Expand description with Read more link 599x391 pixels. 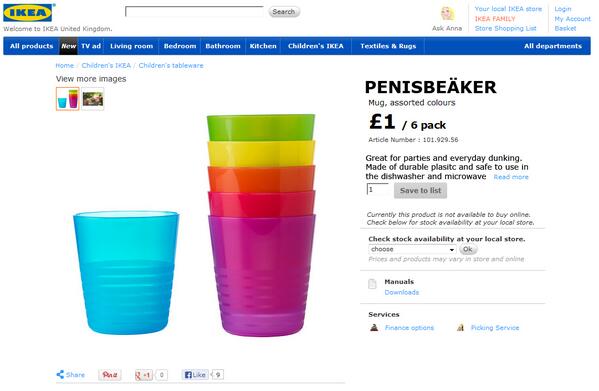511,177
